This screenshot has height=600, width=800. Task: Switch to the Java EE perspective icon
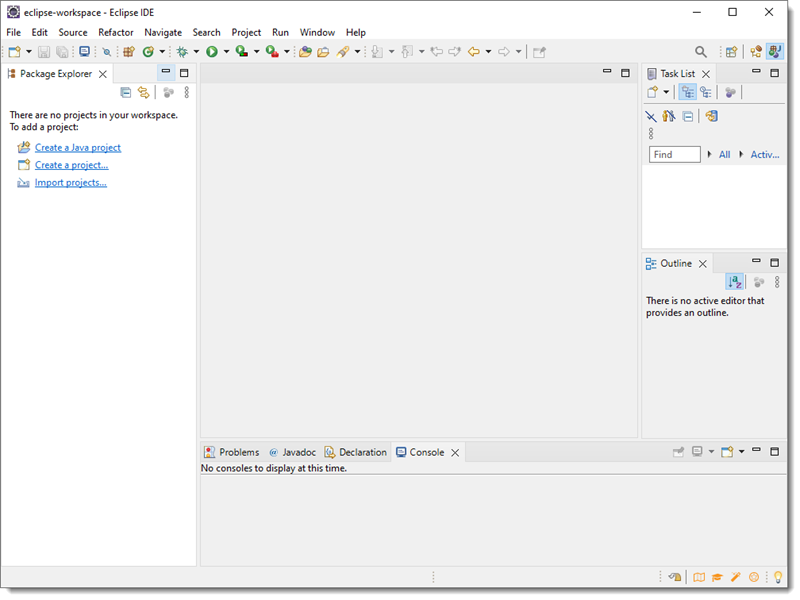click(756, 52)
